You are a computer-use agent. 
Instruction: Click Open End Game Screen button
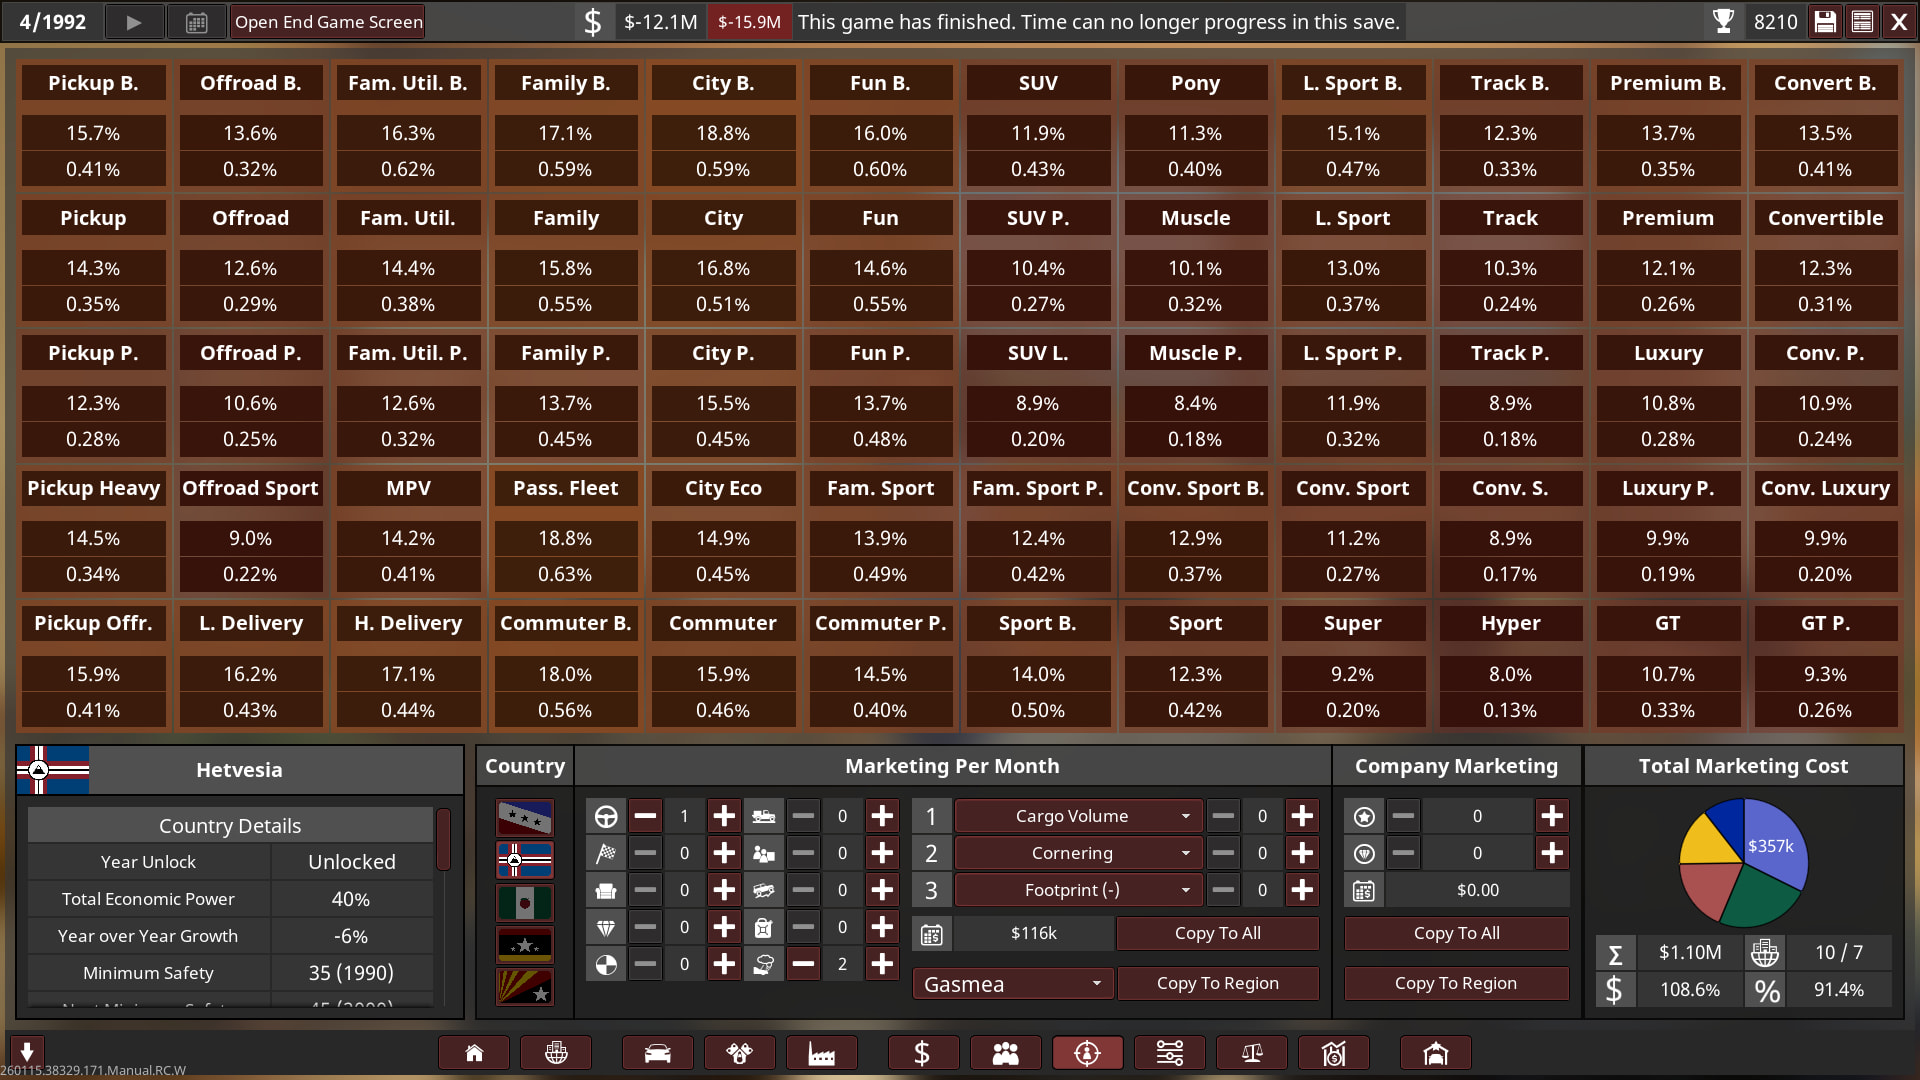pos(328,22)
